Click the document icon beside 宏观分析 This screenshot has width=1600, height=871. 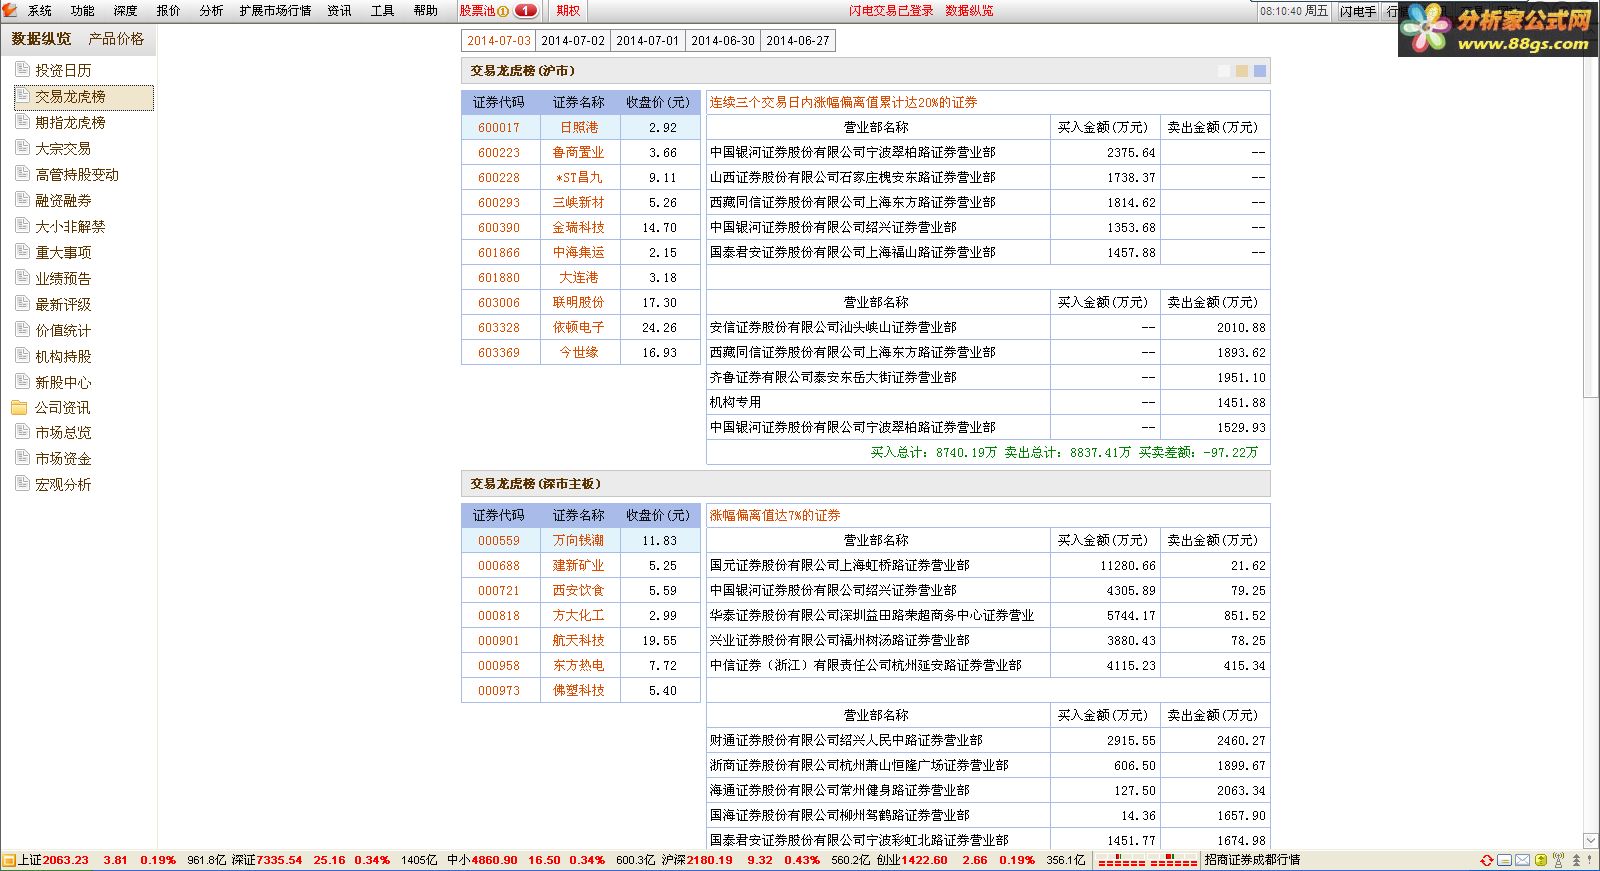22,483
